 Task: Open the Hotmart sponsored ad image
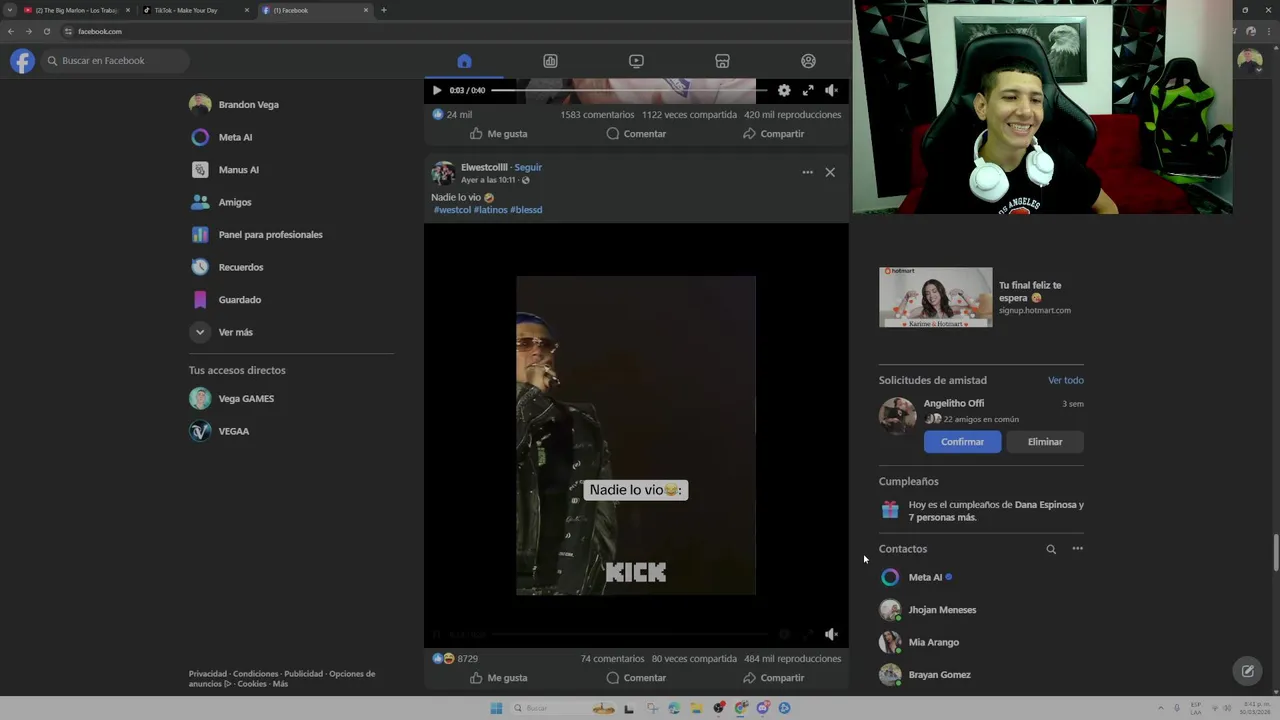pyautogui.click(x=936, y=297)
